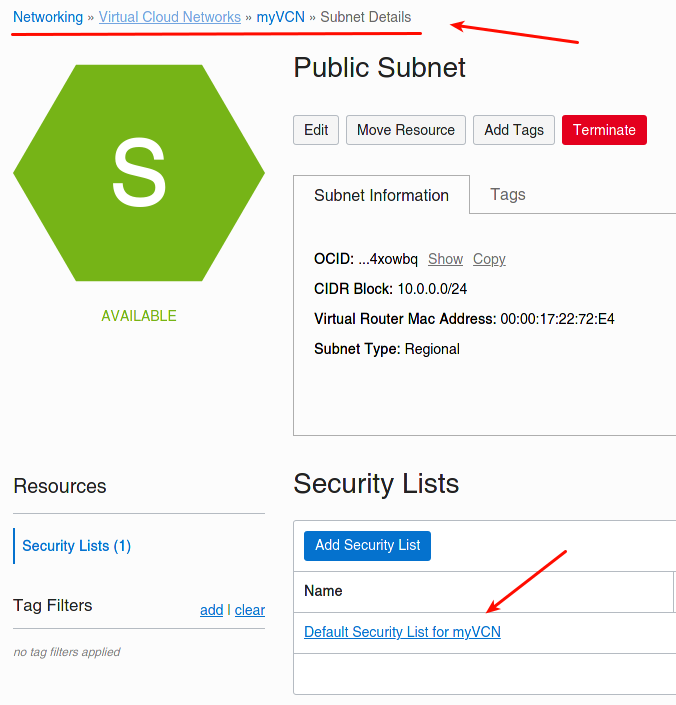Click the Add Security List button

pos(367,546)
